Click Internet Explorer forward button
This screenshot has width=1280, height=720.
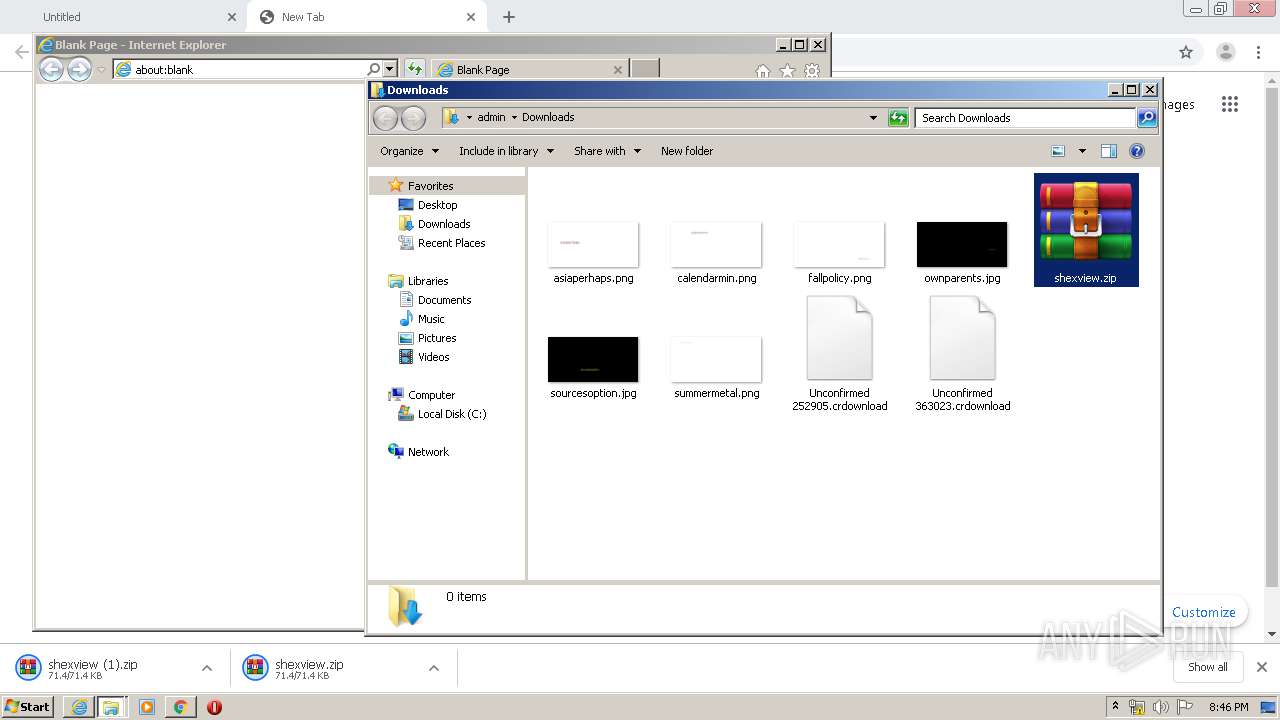[79, 69]
